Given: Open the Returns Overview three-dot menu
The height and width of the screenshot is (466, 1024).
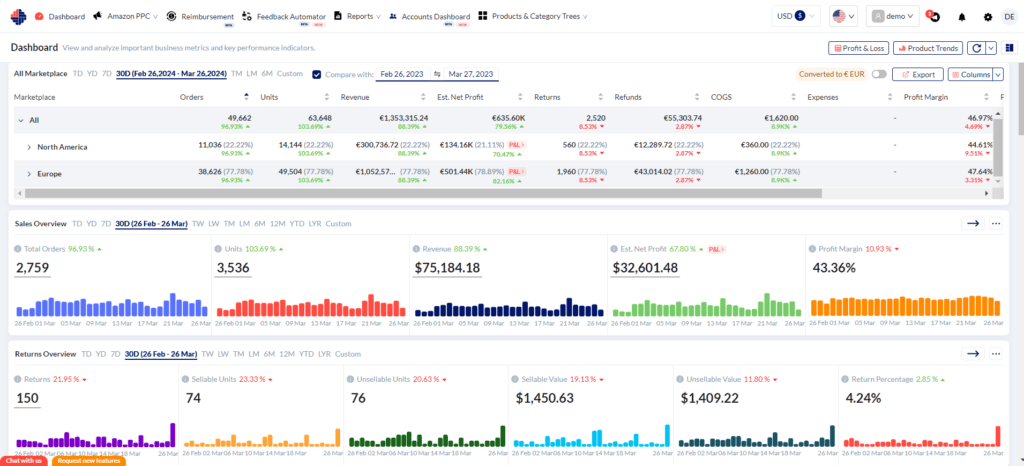Looking at the screenshot, I should (996, 354).
